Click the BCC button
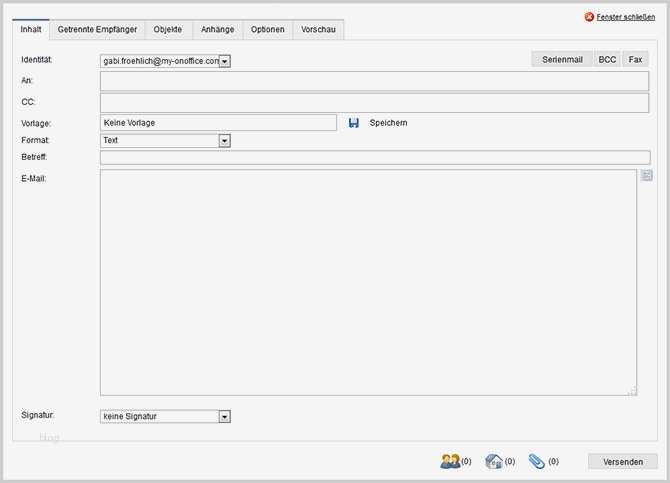Viewport: 670px width, 483px height. coord(607,59)
